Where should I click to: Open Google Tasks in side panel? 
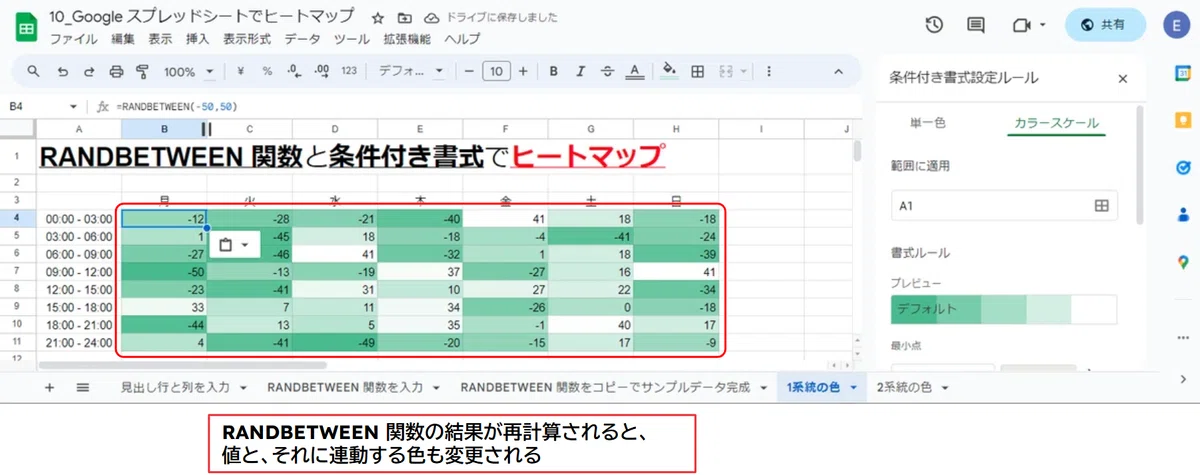coord(1184,167)
